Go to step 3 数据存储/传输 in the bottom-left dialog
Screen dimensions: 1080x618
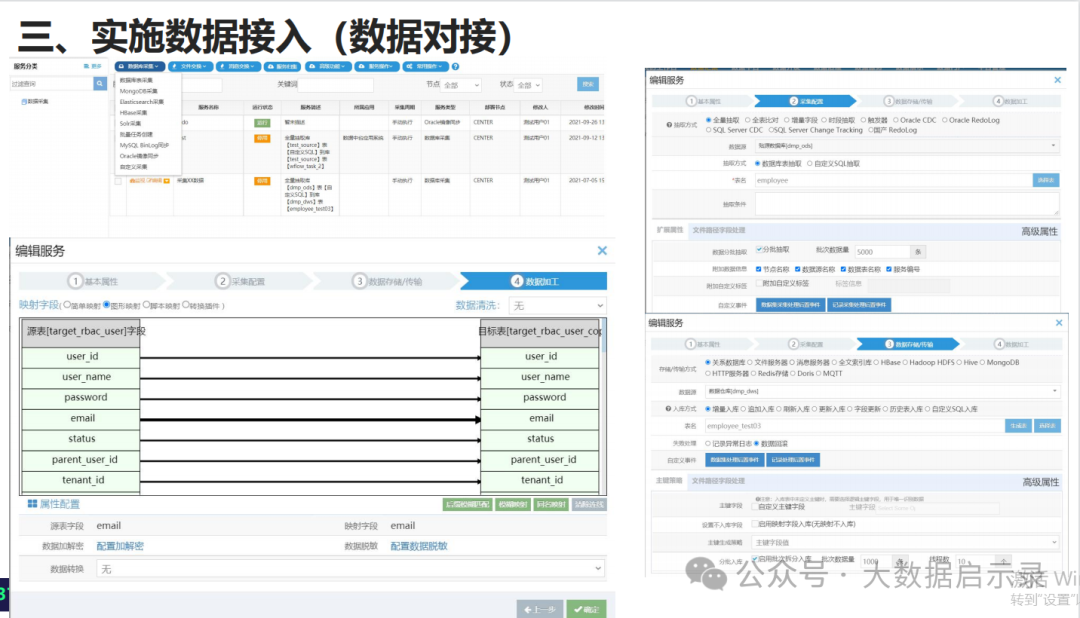[x=387, y=282]
